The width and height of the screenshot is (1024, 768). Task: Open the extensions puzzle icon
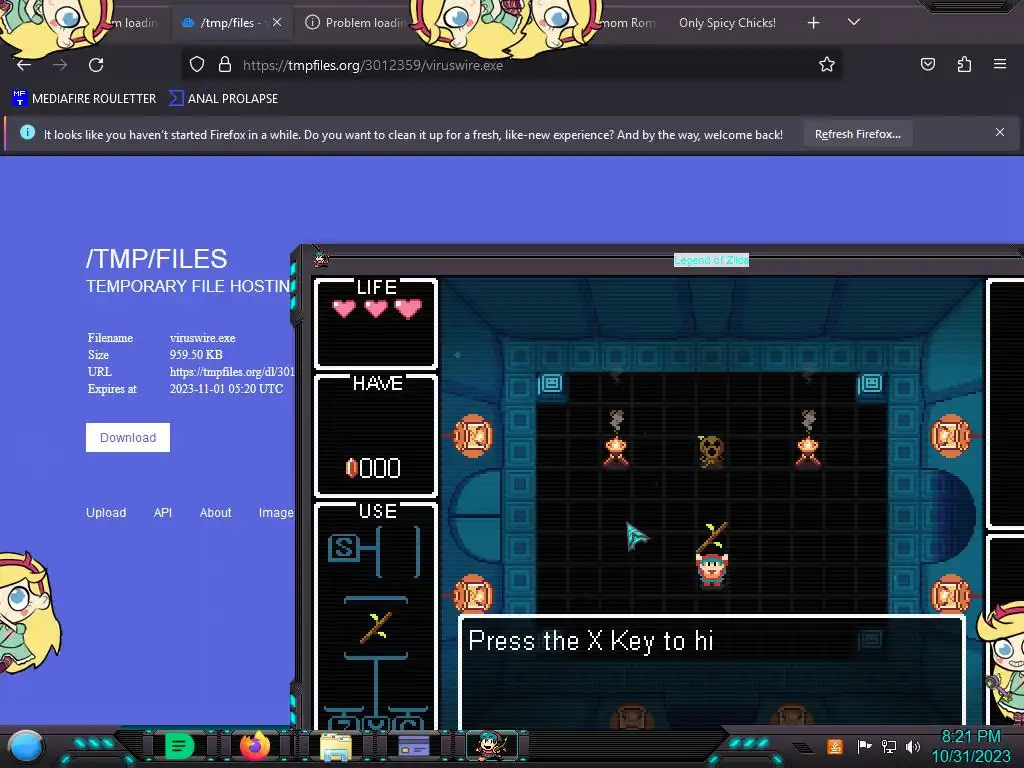pyautogui.click(x=964, y=64)
